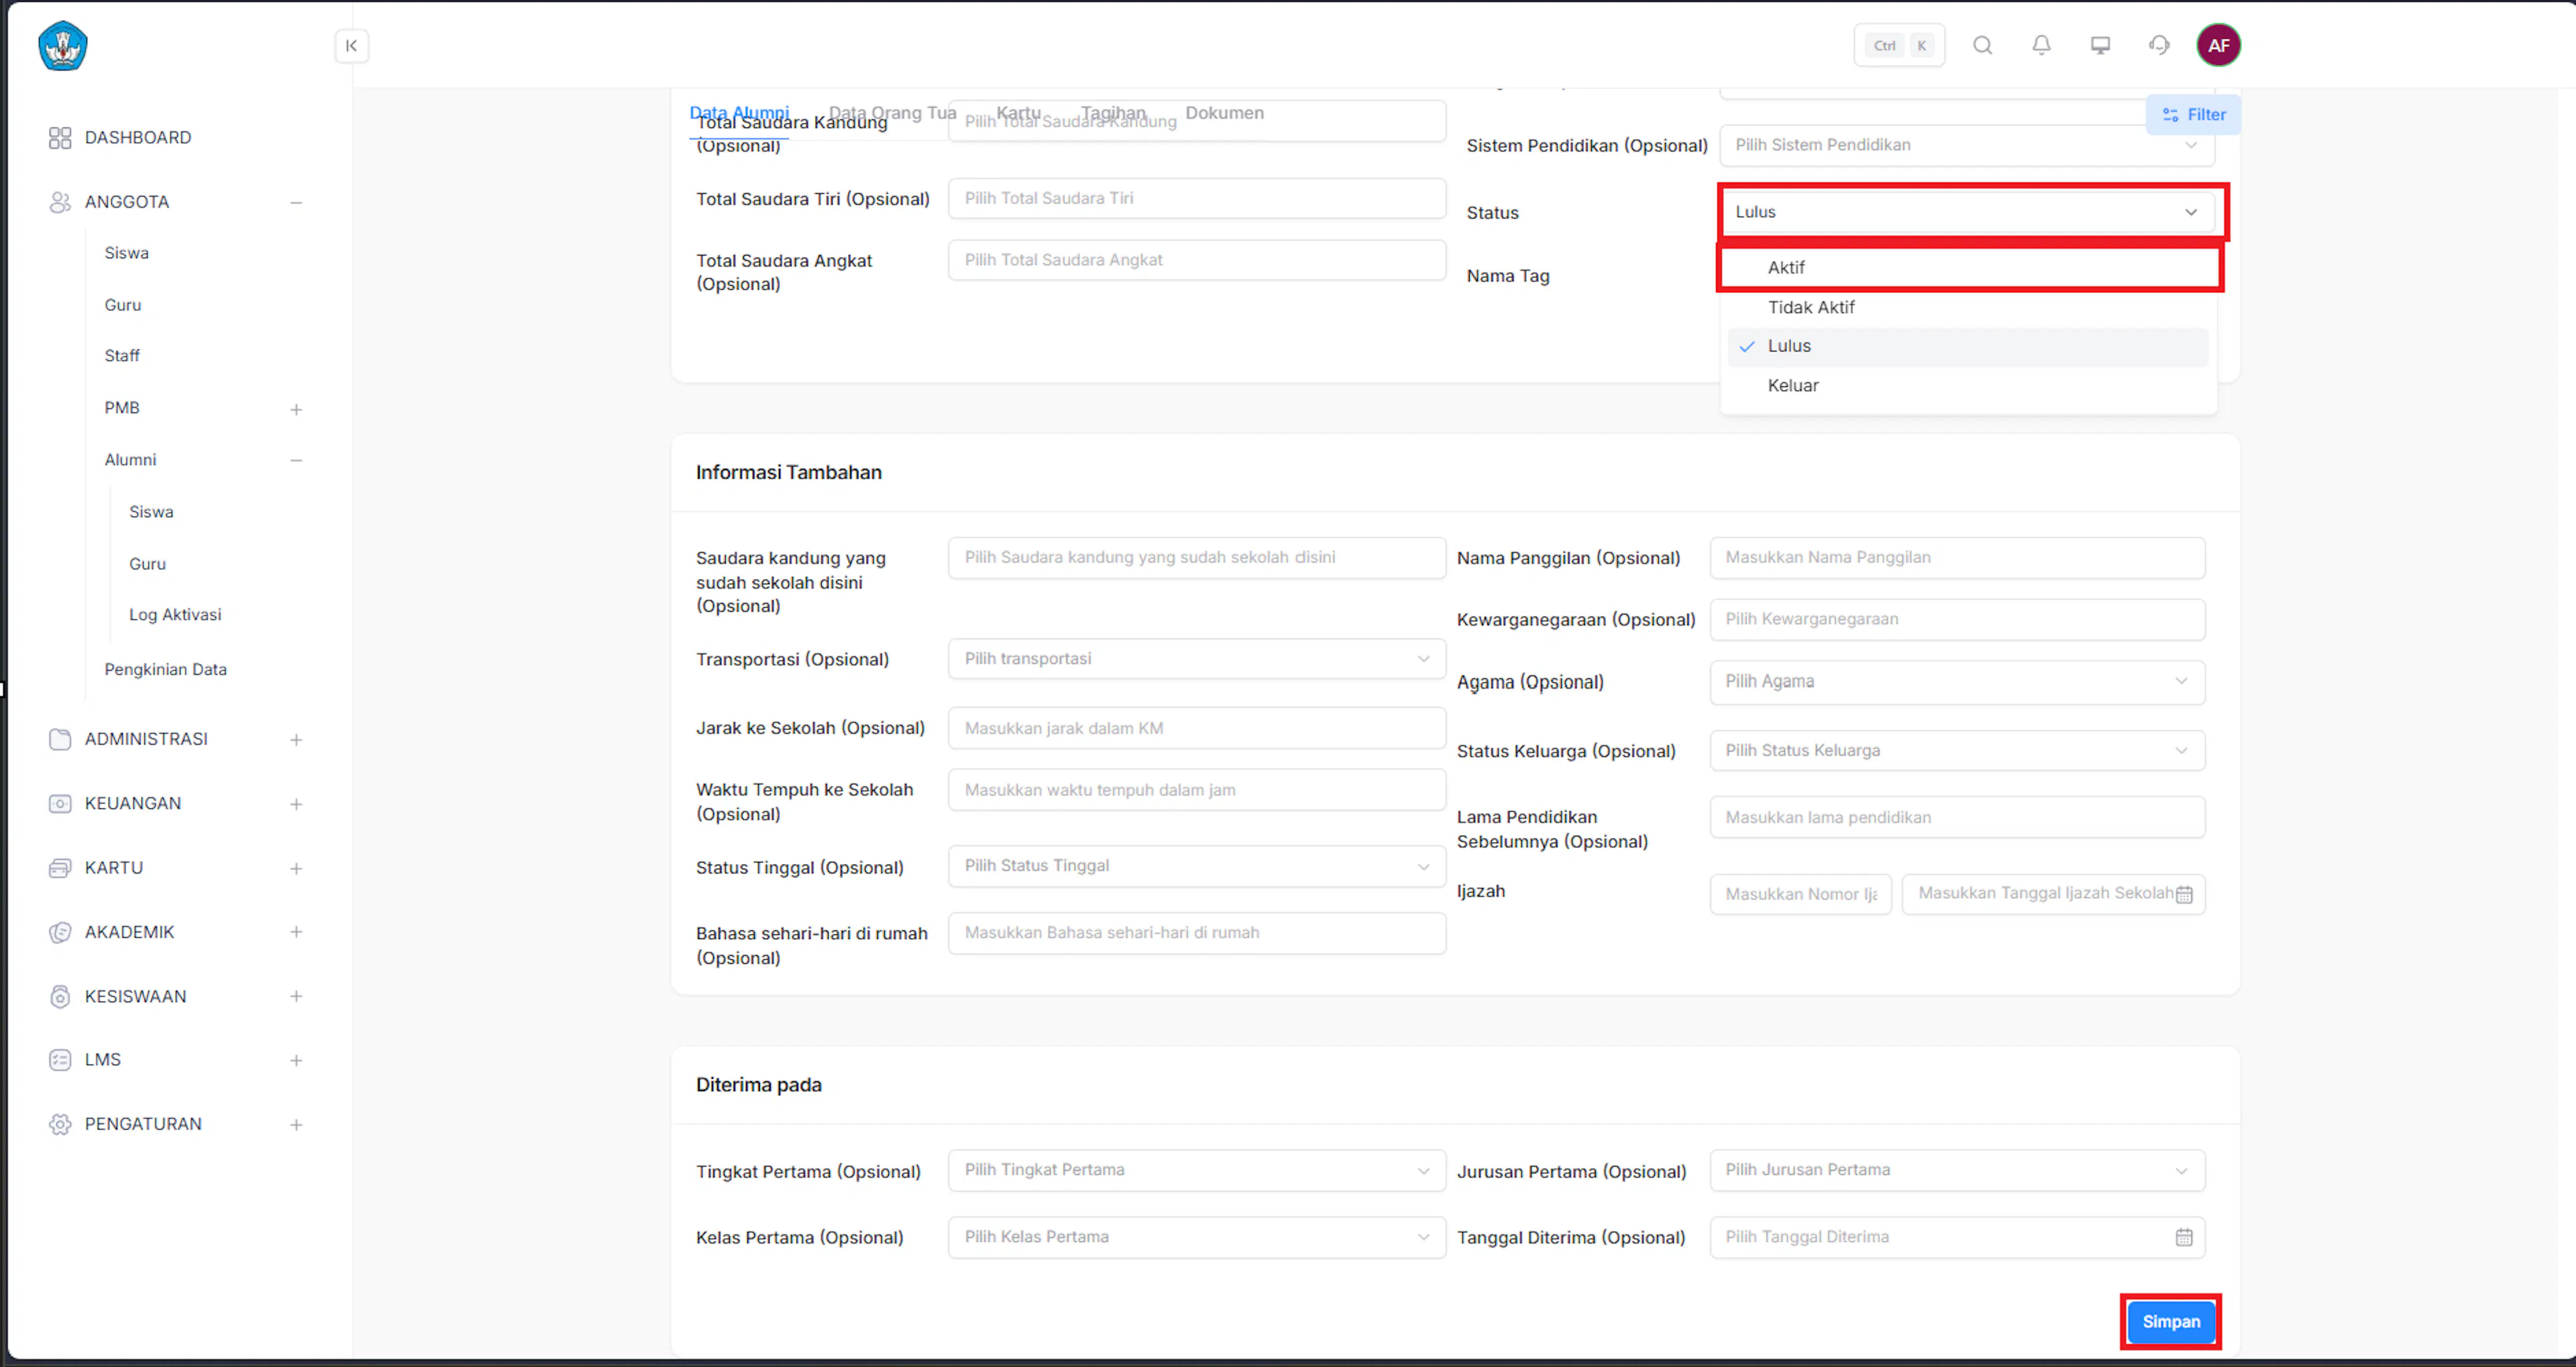This screenshot has width=2576, height=1367.
Task: Open Siswa under Alumni
Action: click(151, 512)
